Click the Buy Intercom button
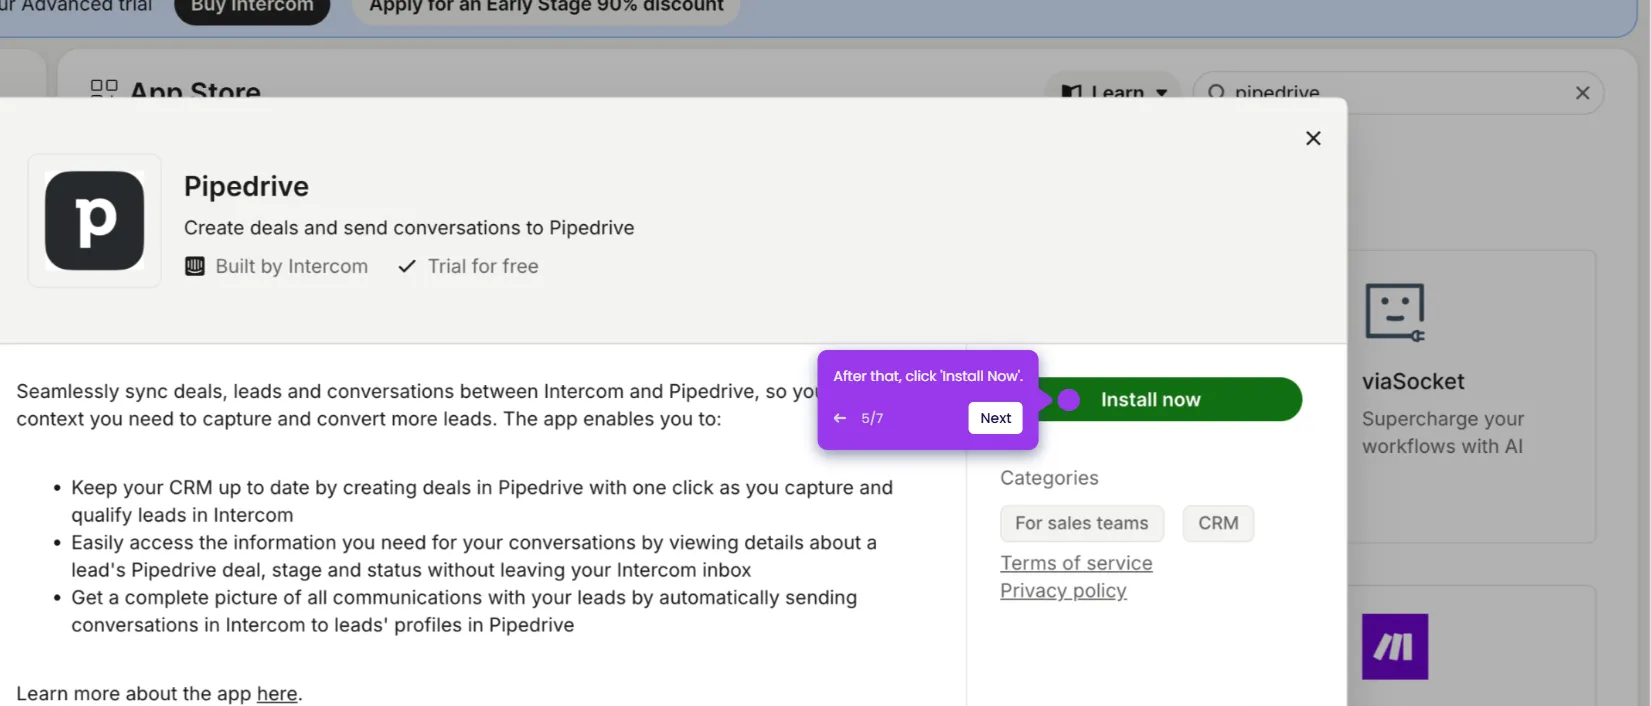Image resolution: width=1651 pixels, height=706 pixels. (252, 8)
